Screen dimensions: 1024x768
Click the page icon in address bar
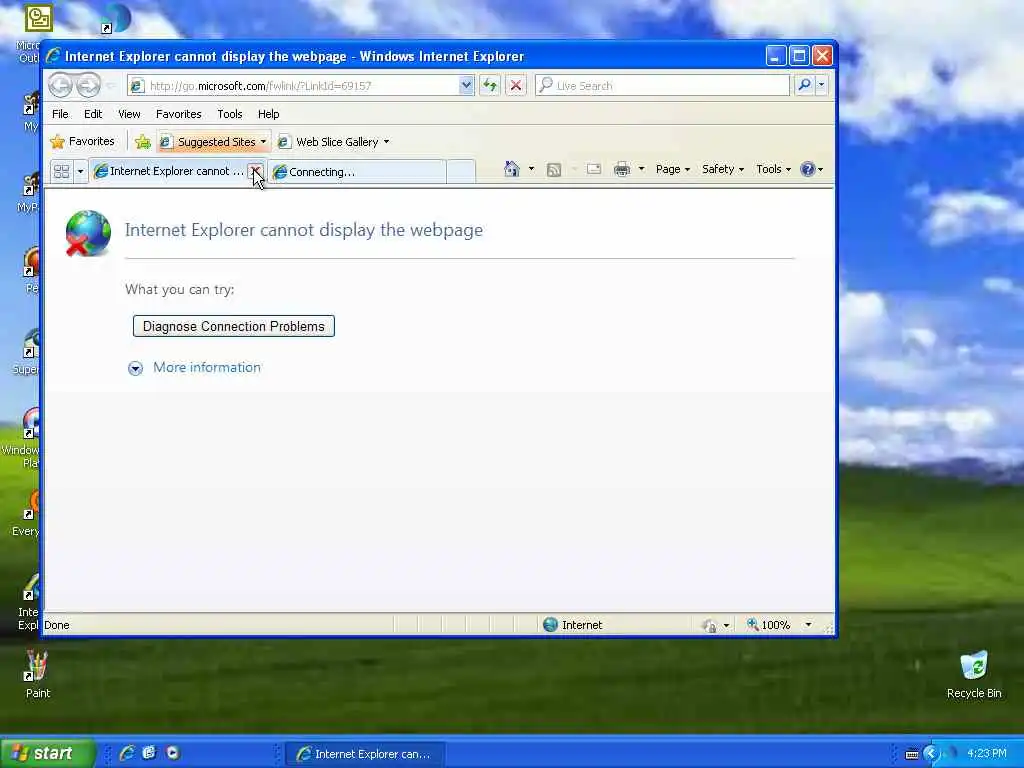point(136,86)
